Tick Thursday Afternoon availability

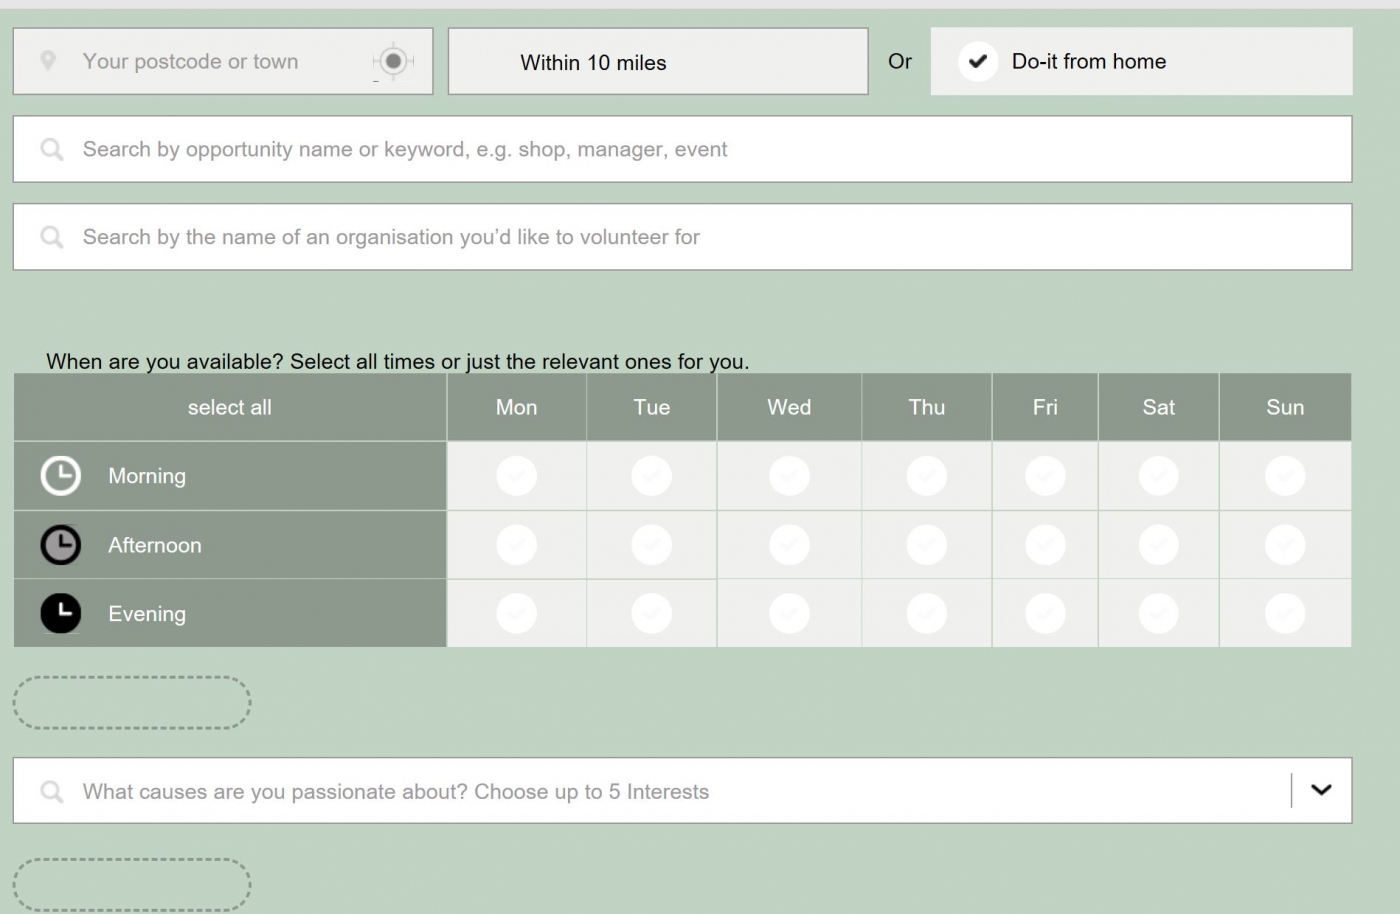coord(927,545)
